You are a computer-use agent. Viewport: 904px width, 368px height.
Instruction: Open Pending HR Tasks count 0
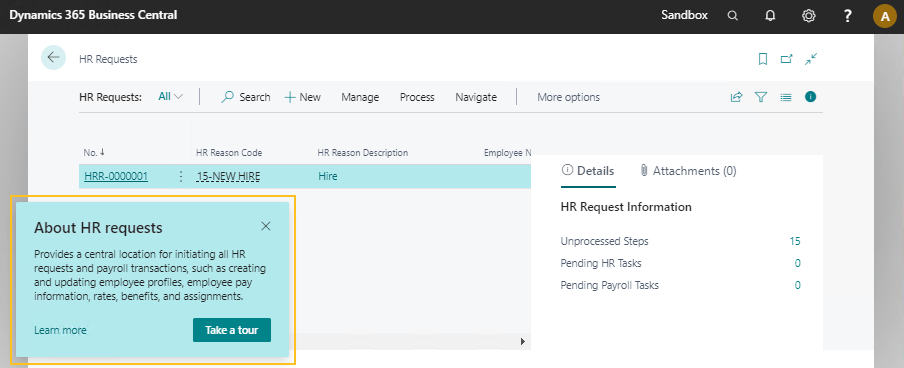pyautogui.click(x=797, y=263)
